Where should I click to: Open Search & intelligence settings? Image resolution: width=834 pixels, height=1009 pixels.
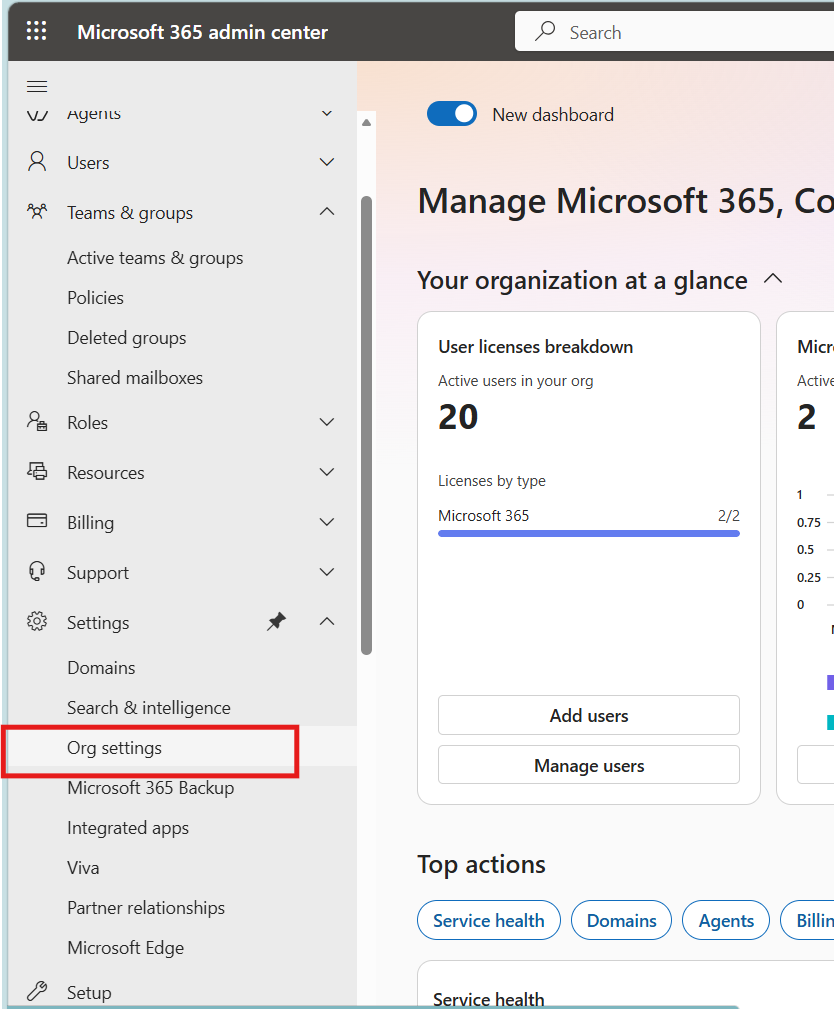[149, 708]
